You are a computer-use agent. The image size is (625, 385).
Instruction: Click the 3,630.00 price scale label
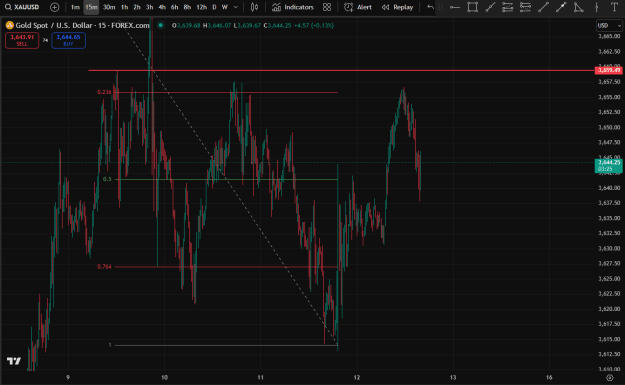609,248
